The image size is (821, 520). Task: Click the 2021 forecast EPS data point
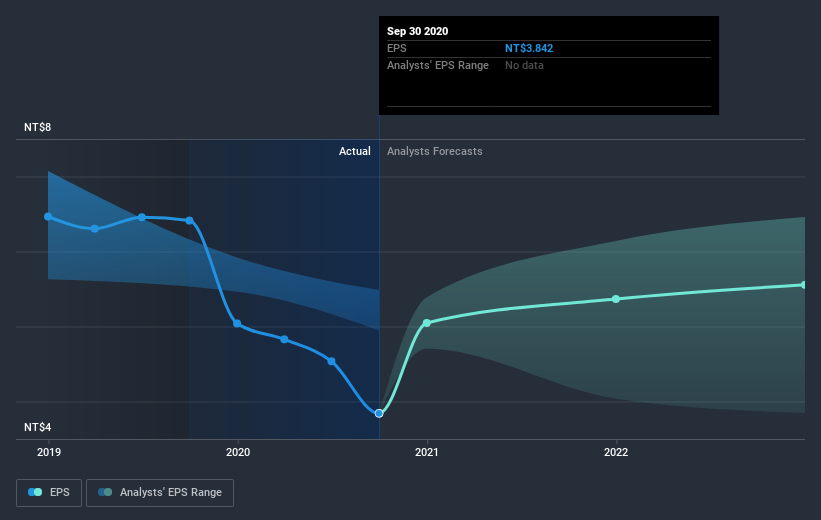click(x=427, y=323)
